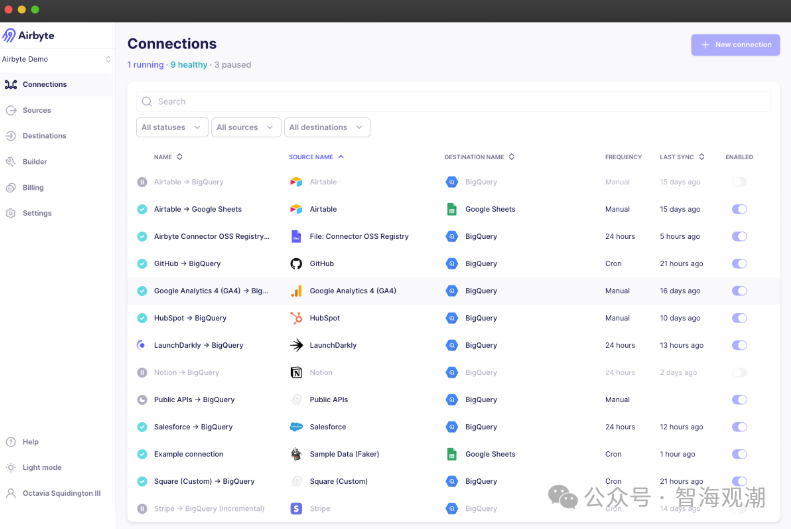
Task: Click the Search input field
Action: coord(453,101)
